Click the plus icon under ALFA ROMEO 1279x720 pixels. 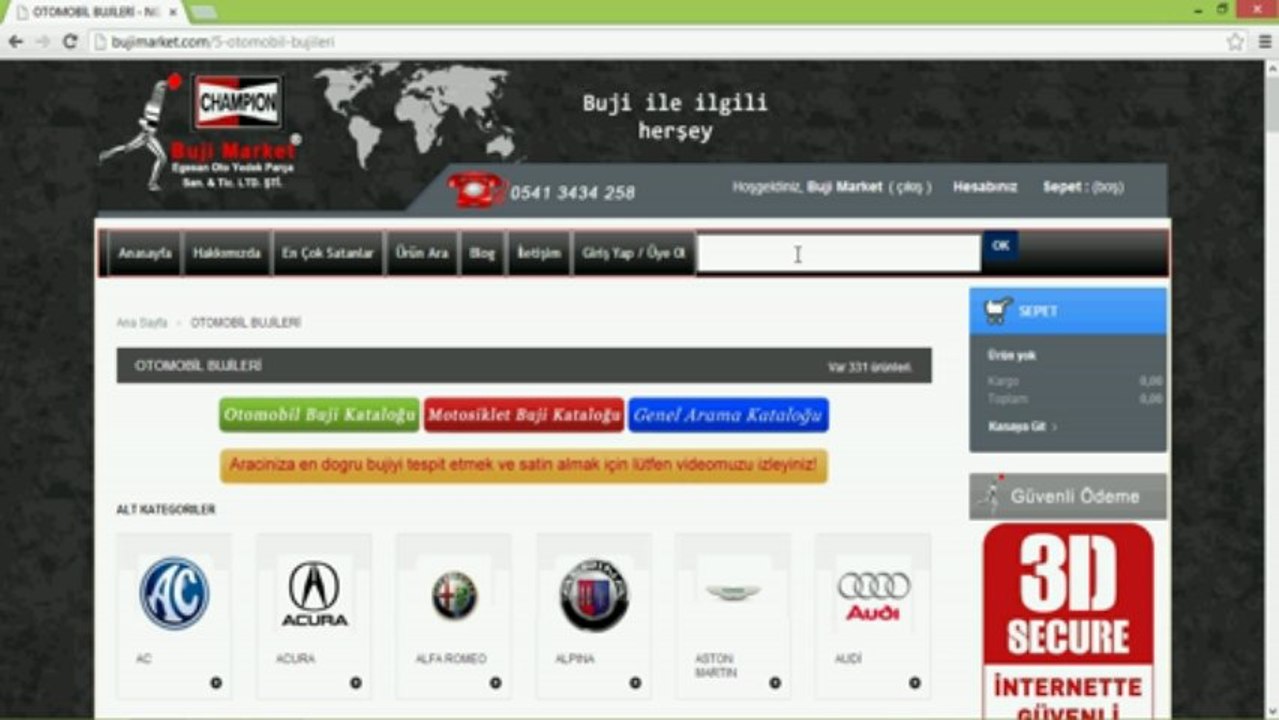coord(495,683)
